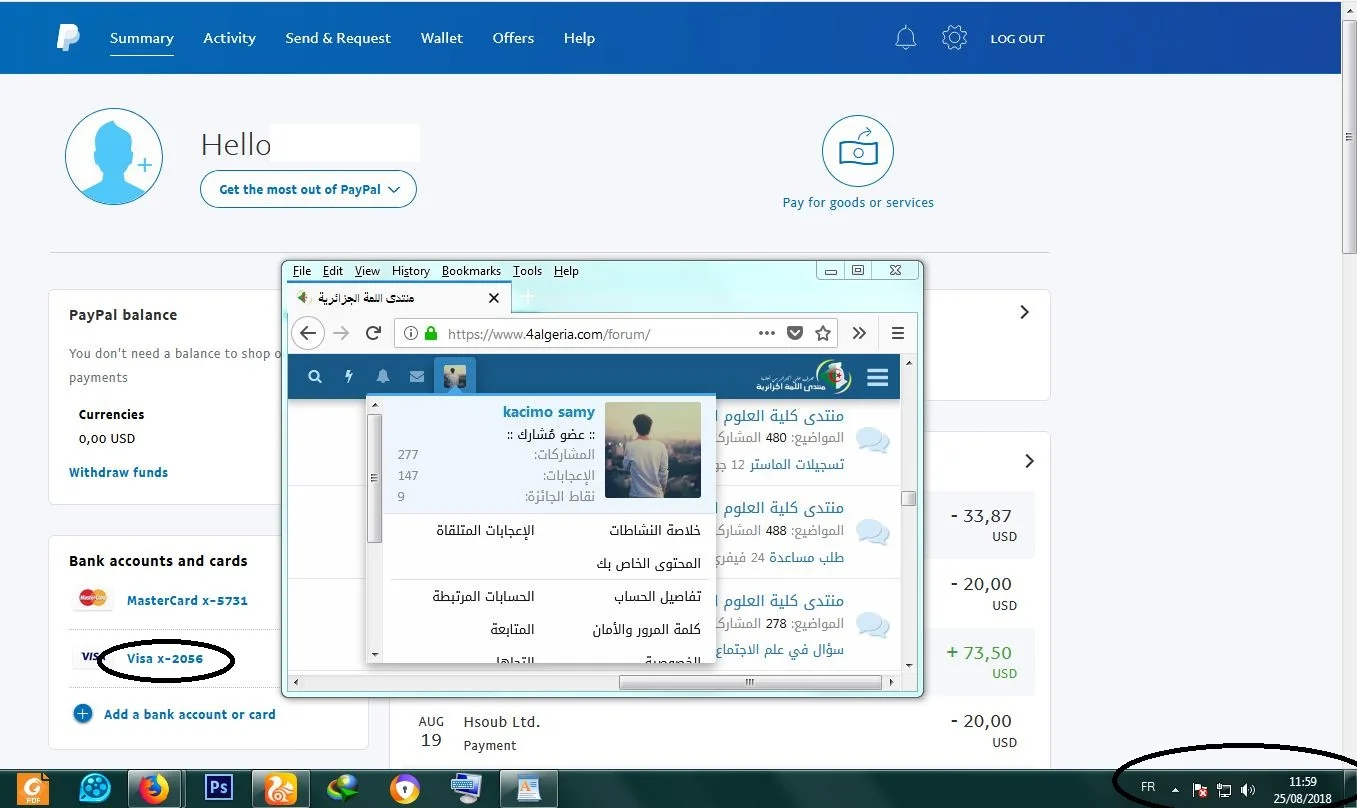This screenshot has width=1357, height=808.
Task: Open UC Browser from the taskbar
Action: [x=281, y=788]
